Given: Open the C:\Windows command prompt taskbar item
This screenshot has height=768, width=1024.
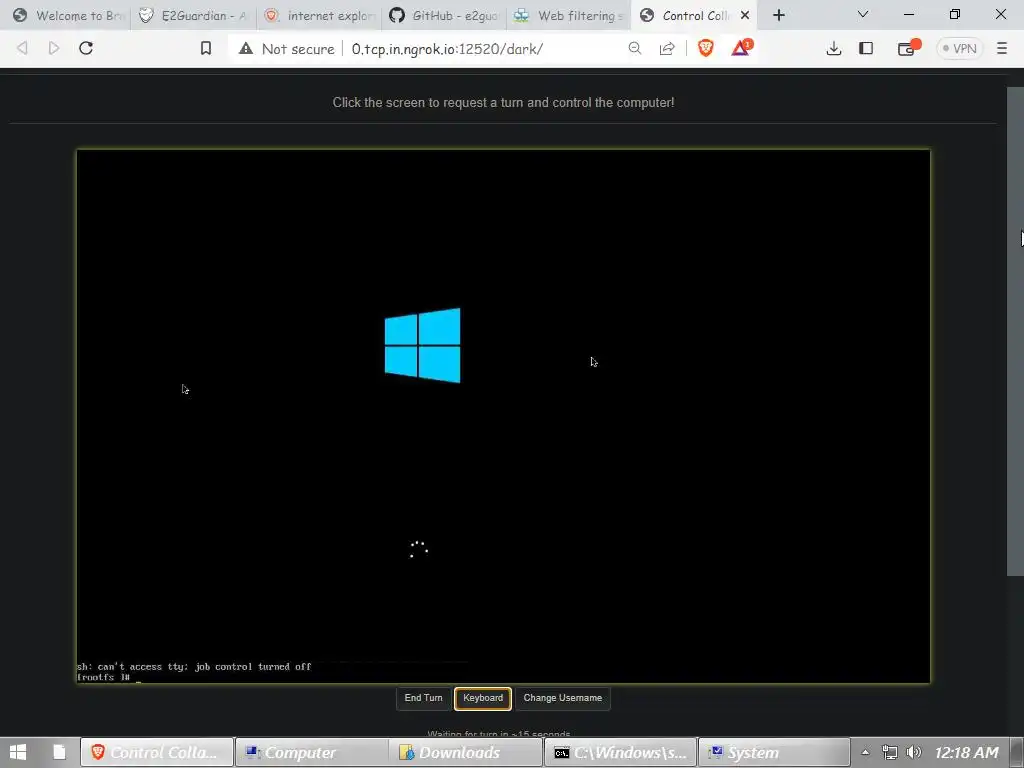Looking at the screenshot, I should click(x=620, y=752).
